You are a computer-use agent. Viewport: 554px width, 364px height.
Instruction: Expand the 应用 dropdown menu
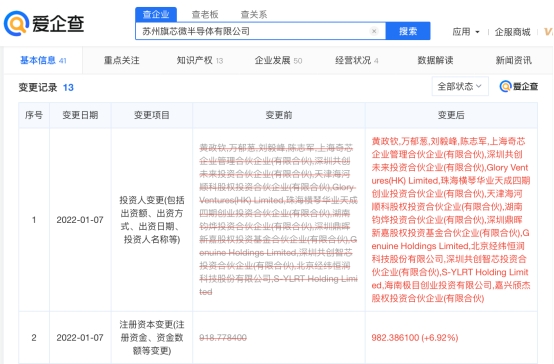(x=466, y=32)
